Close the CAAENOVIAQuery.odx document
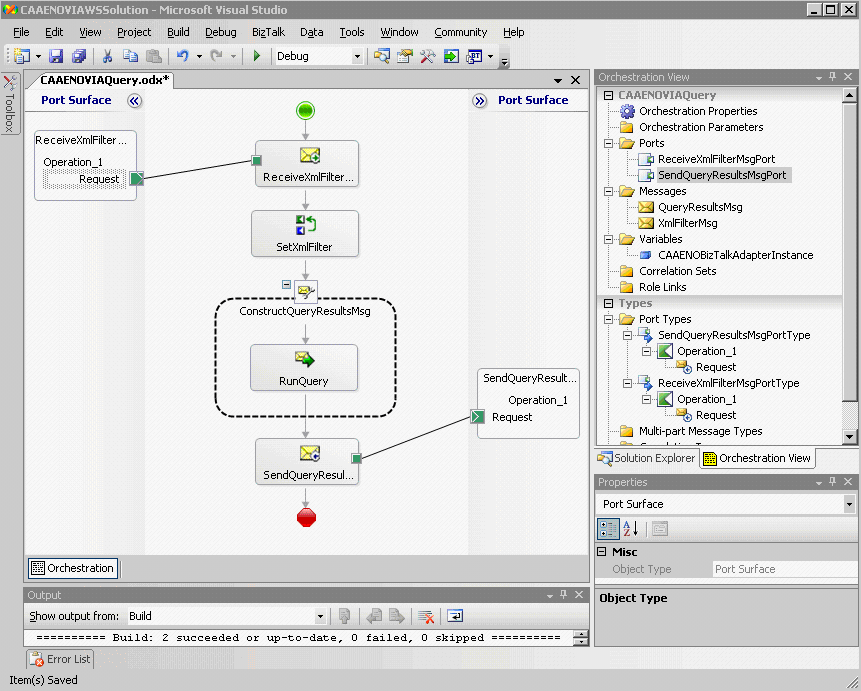861x691 pixels. pos(575,80)
